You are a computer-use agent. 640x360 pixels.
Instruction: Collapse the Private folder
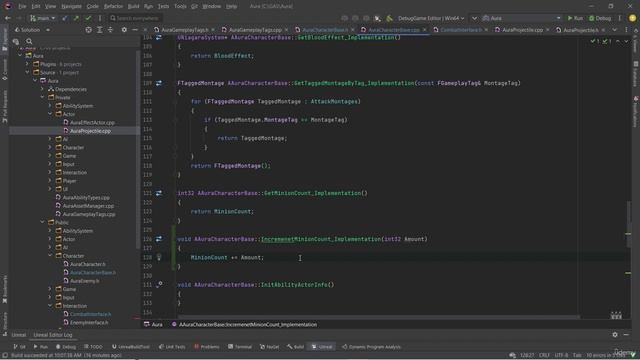click(42, 98)
